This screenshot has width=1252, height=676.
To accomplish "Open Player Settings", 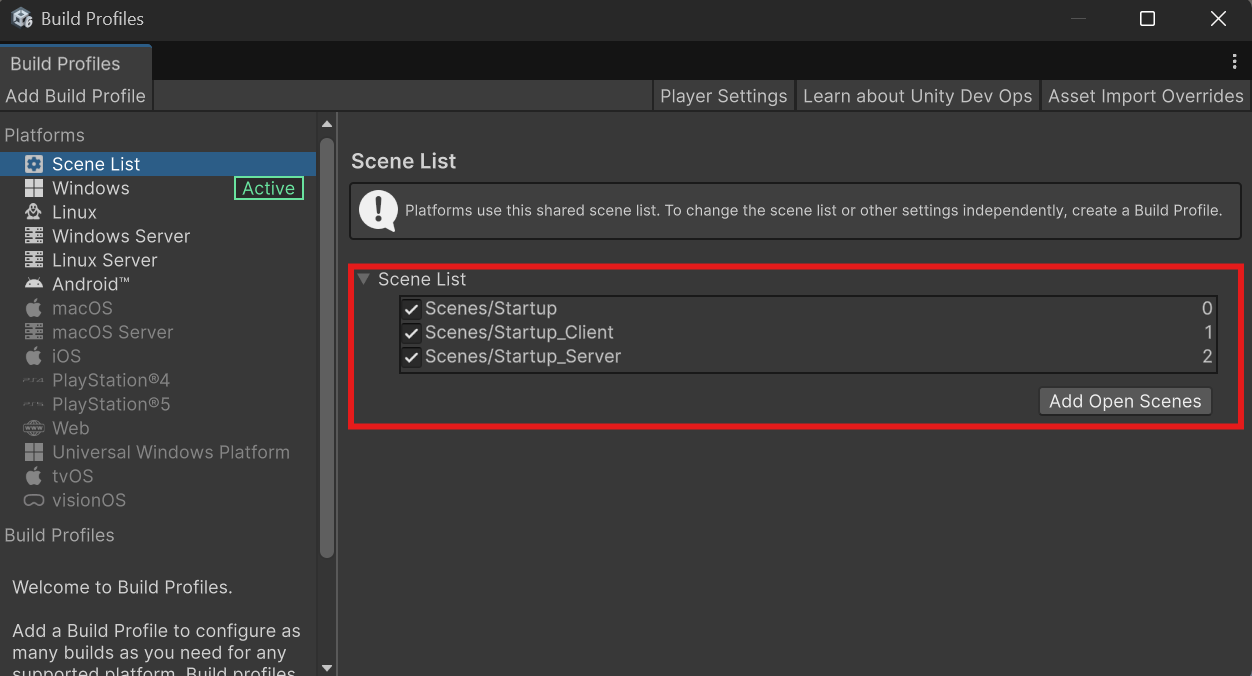I will tap(723, 96).
